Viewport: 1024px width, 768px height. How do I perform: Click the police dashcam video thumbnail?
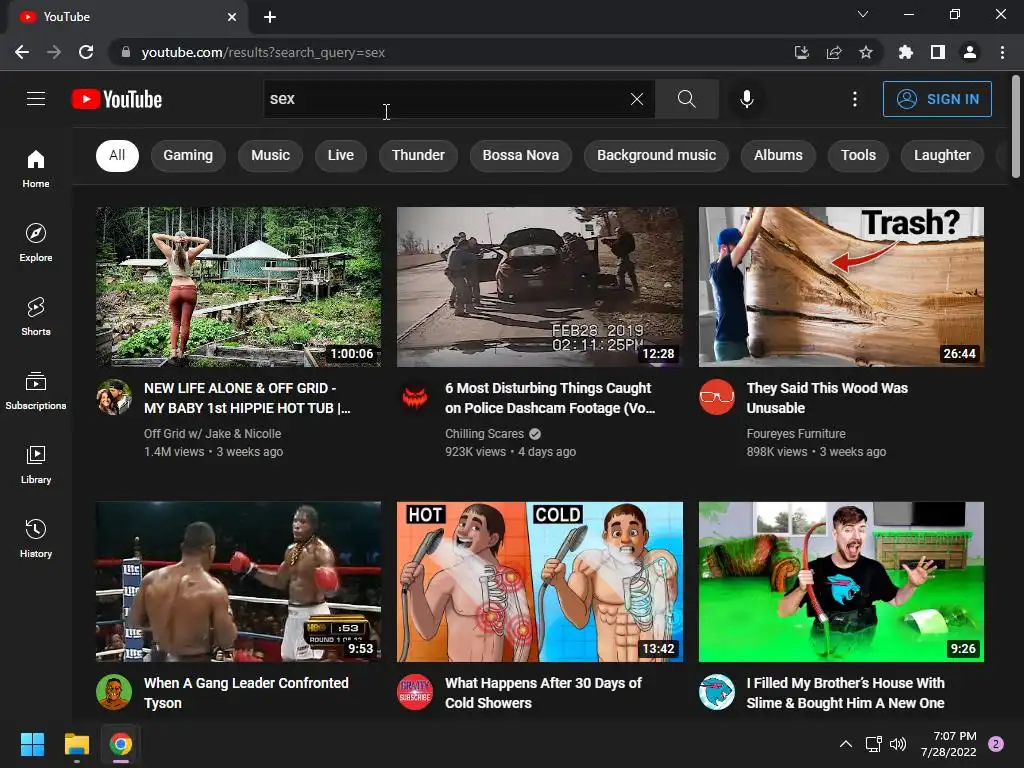pos(540,287)
